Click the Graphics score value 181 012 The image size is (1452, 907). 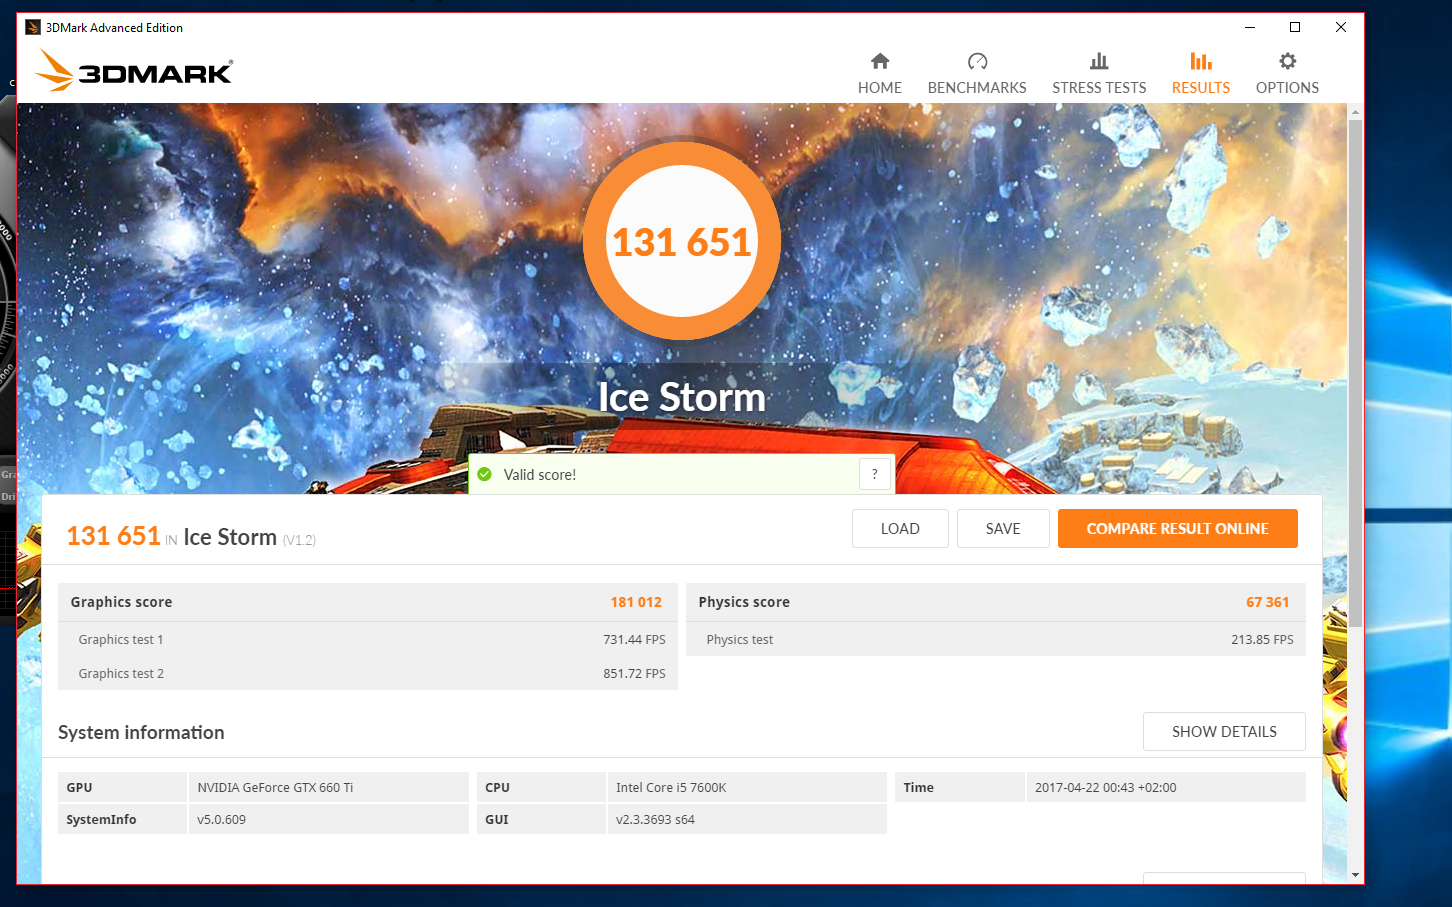[636, 602]
